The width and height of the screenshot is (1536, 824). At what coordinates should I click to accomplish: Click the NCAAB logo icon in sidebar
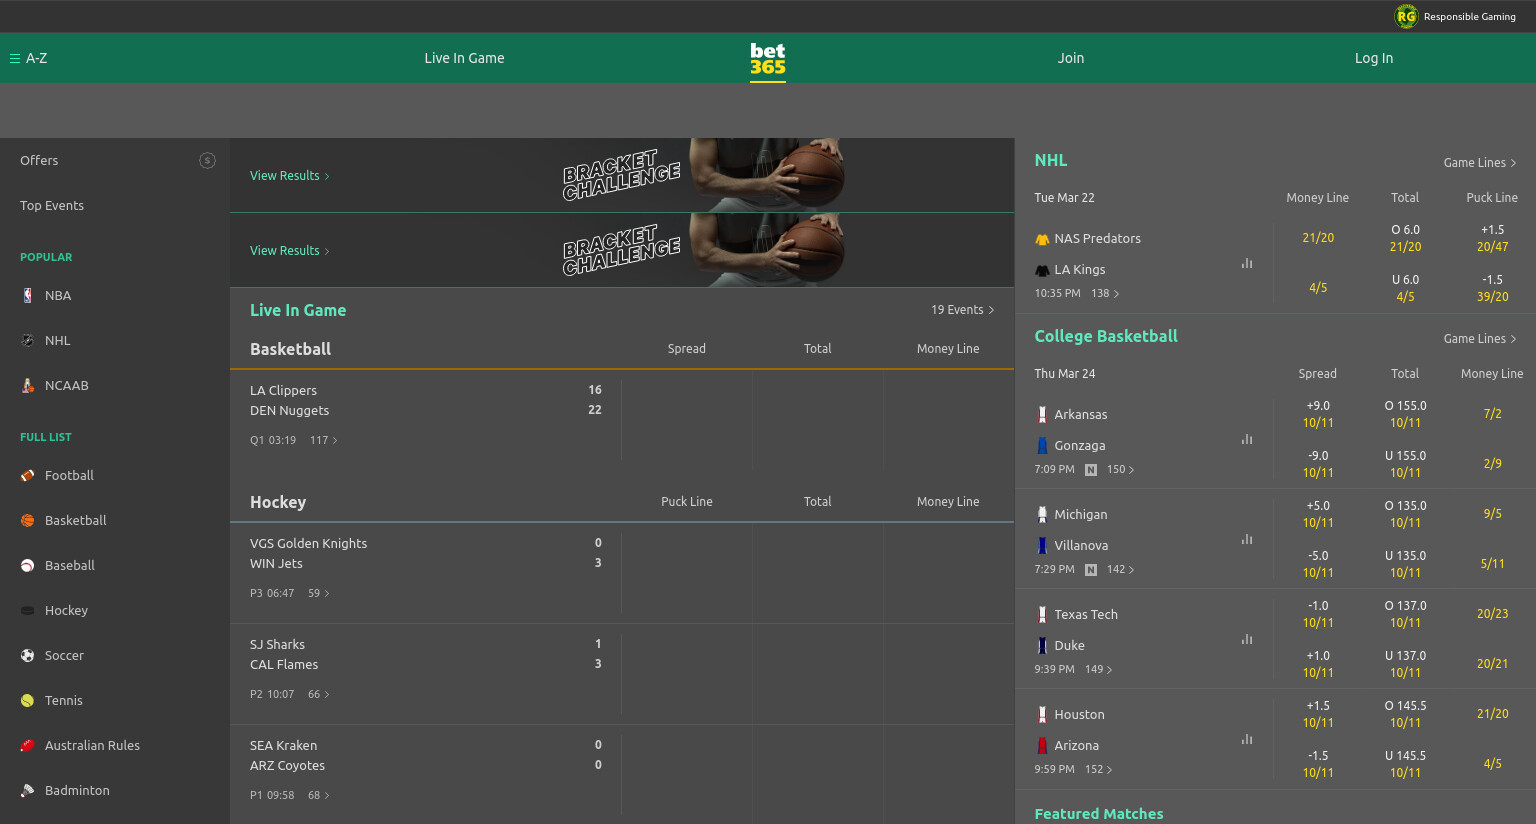[x=28, y=385]
